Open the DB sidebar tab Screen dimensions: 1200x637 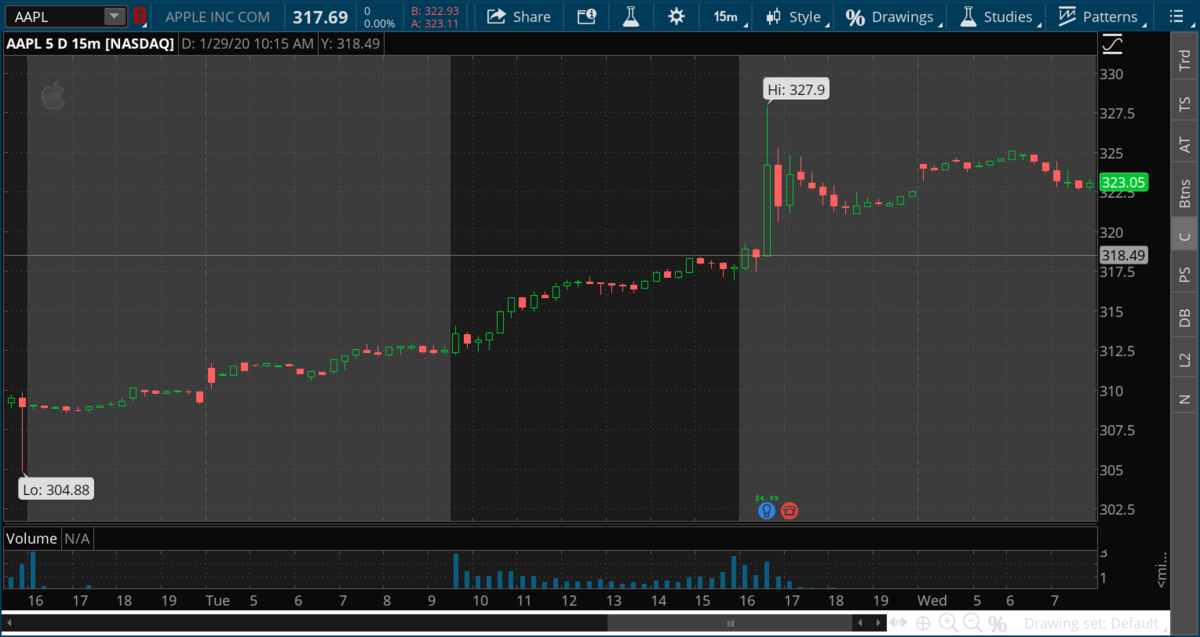click(1184, 317)
